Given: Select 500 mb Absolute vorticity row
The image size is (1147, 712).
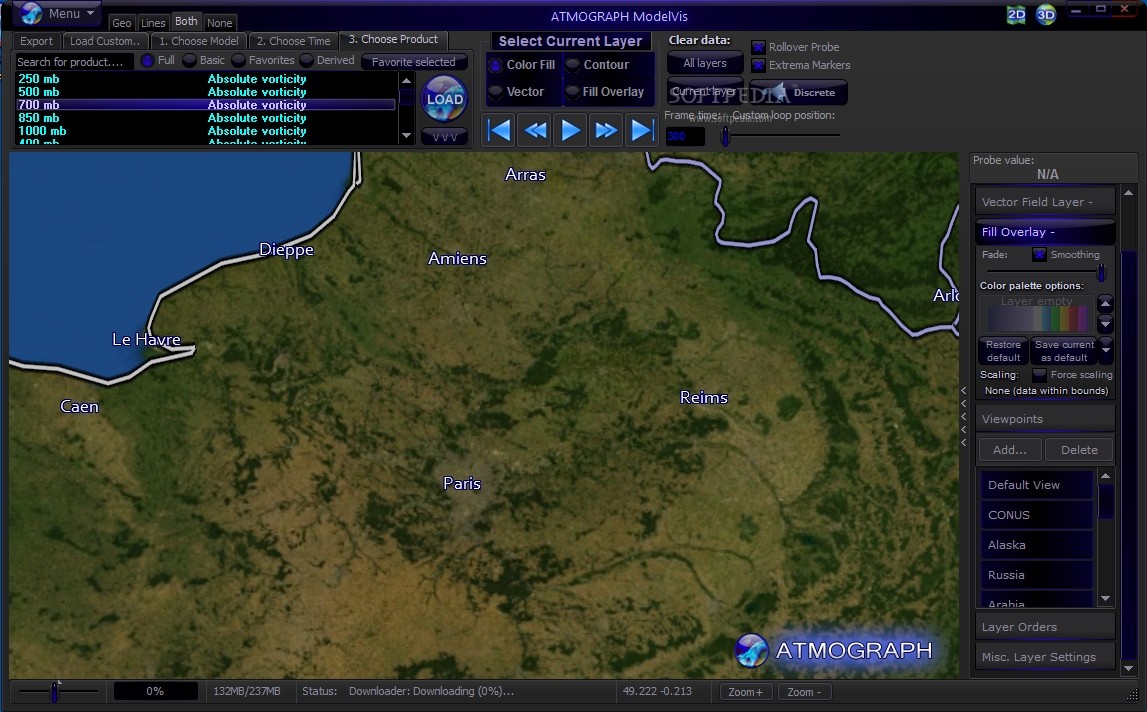Looking at the screenshot, I should click(x=206, y=91).
